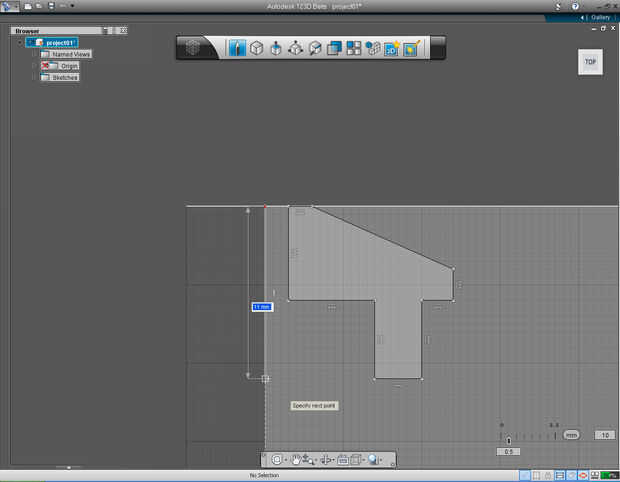Screen dimensions: 620x482
Task: Toggle the Origin folder visibility
Action: click(46, 65)
